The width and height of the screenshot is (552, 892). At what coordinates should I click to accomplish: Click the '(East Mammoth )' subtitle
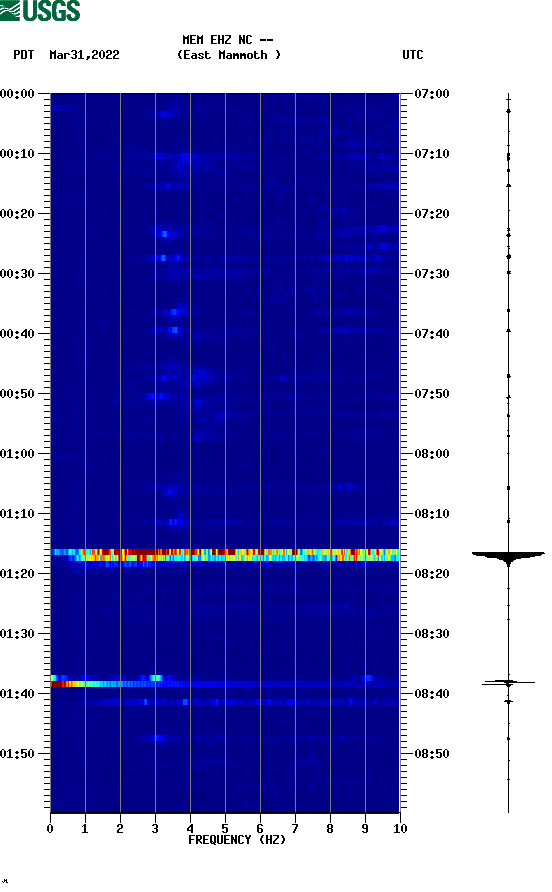coord(229,55)
